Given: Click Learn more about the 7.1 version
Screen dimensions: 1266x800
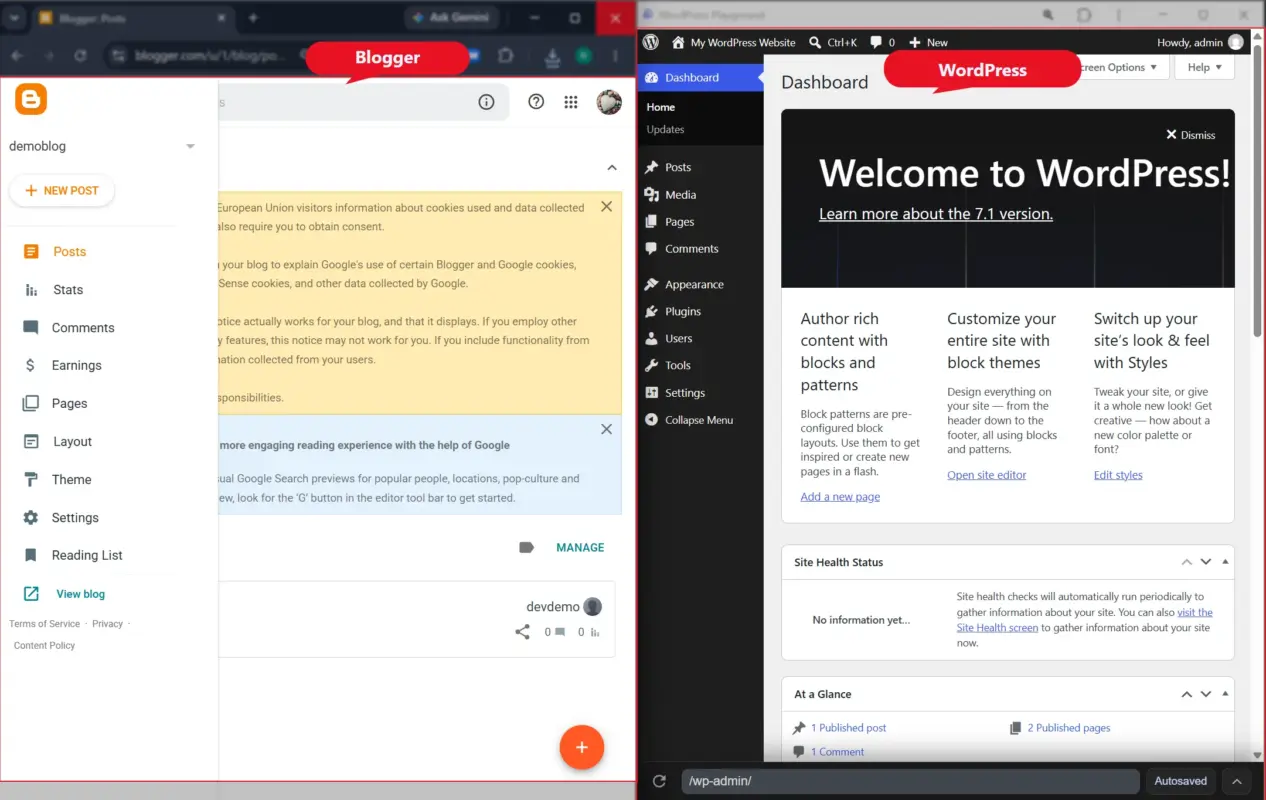Looking at the screenshot, I should [x=936, y=214].
